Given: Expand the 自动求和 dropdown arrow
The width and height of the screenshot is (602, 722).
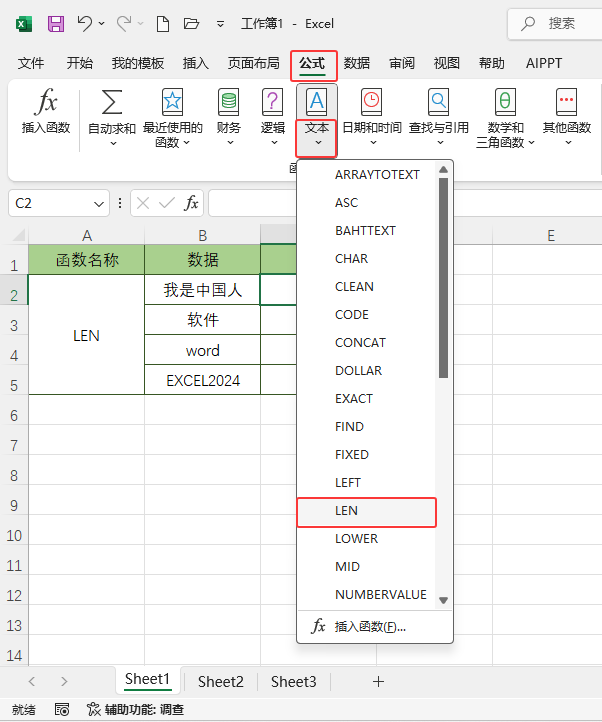Looking at the screenshot, I should [x=113, y=143].
